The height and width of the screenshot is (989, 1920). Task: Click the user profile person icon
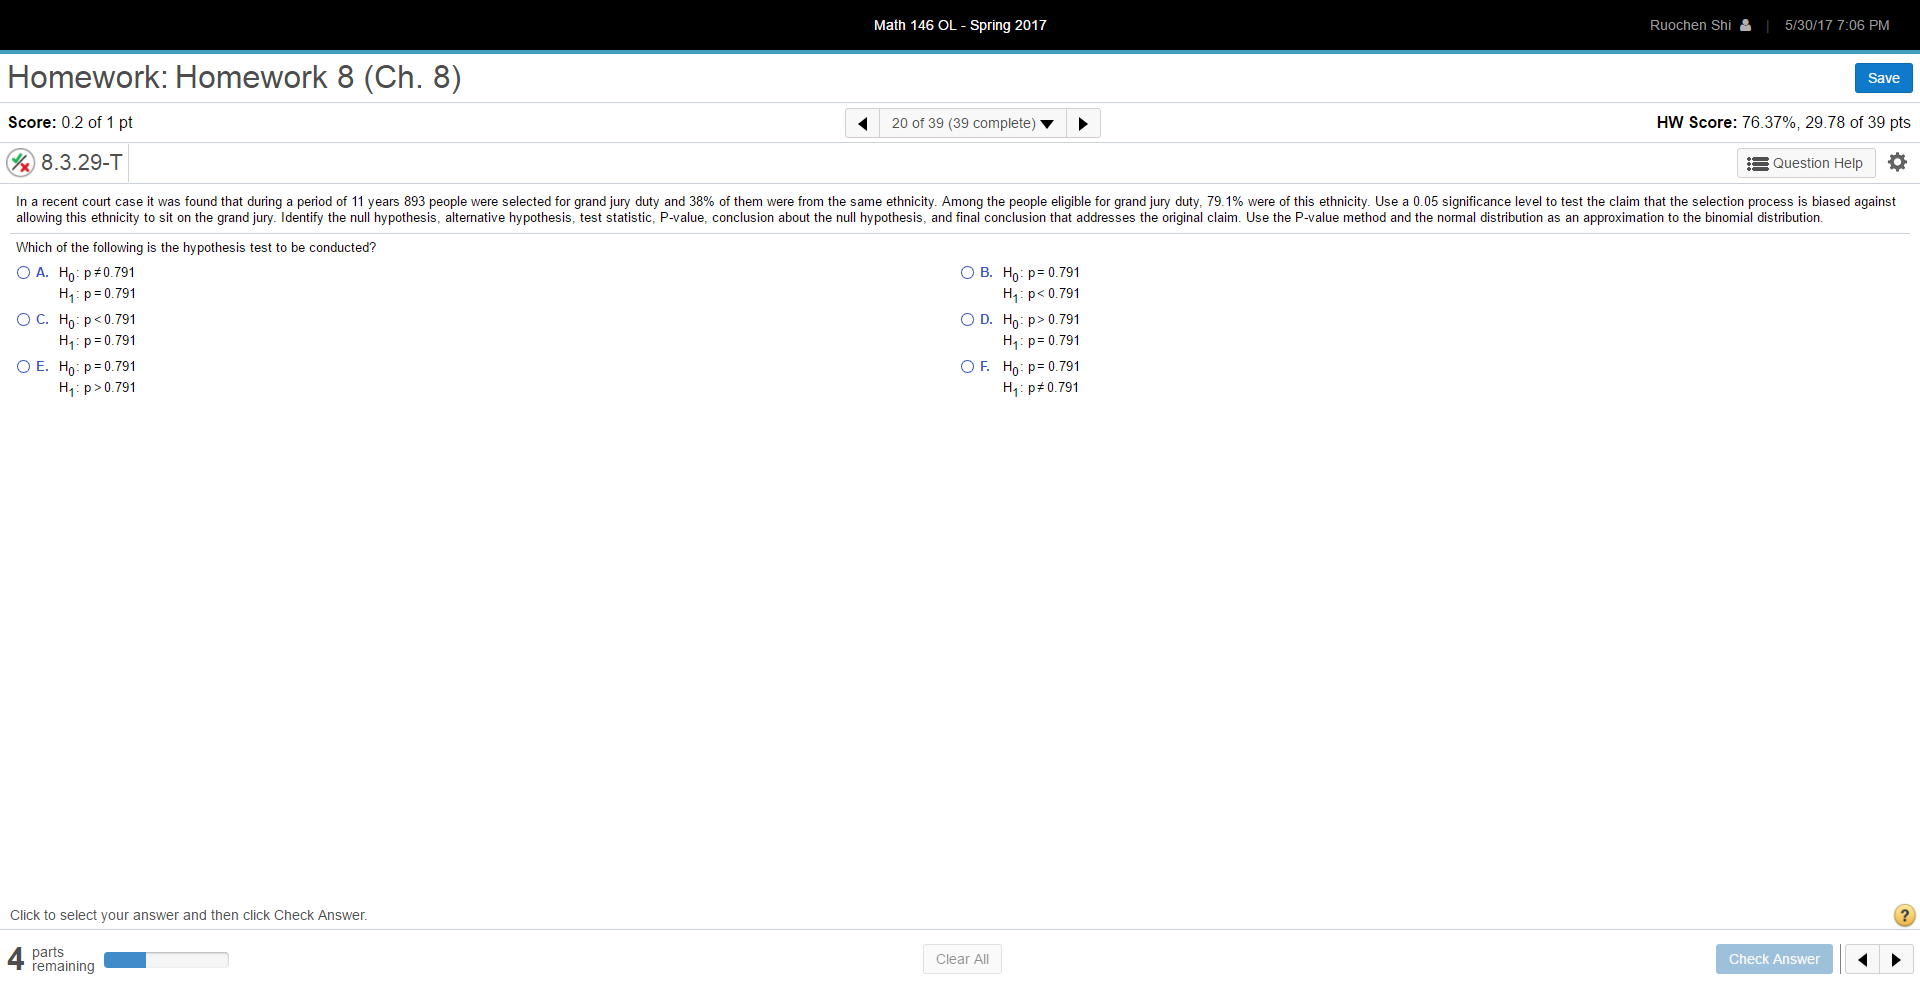1744,25
